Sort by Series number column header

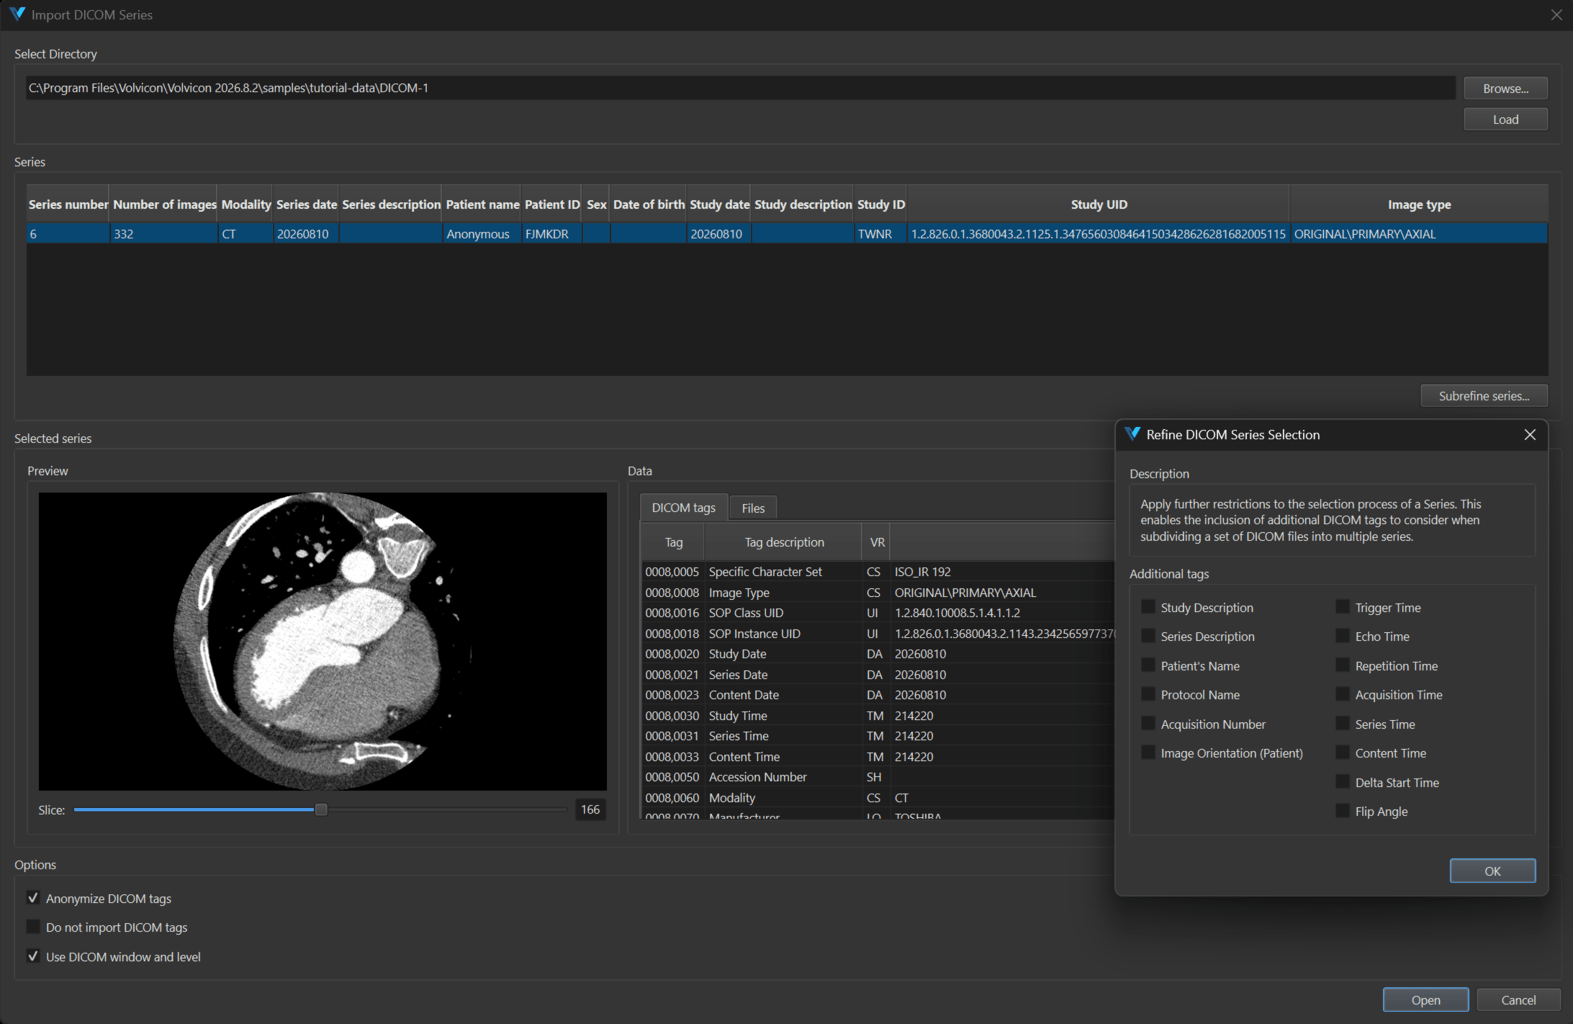point(68,204)
